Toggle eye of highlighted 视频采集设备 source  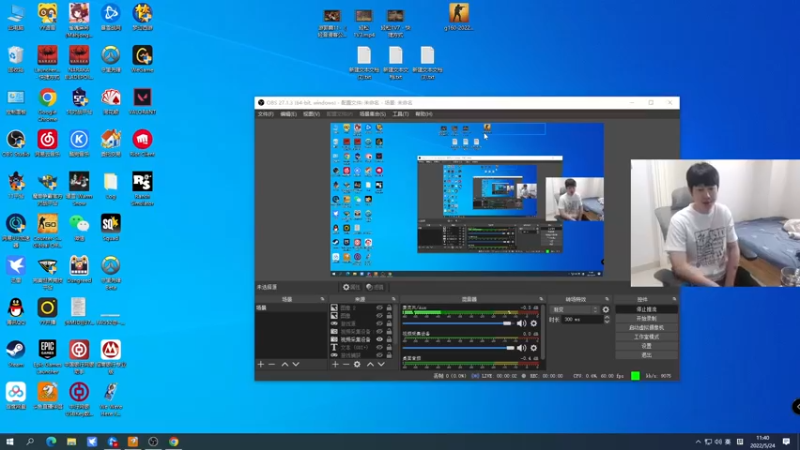click(379, 339)
